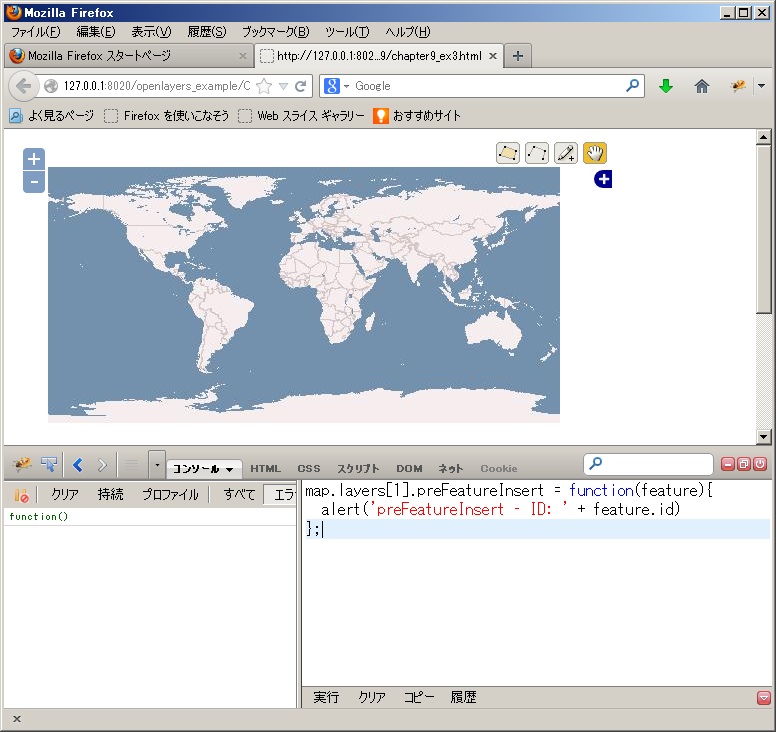Zoom out the map with minus button

(34, 181)
